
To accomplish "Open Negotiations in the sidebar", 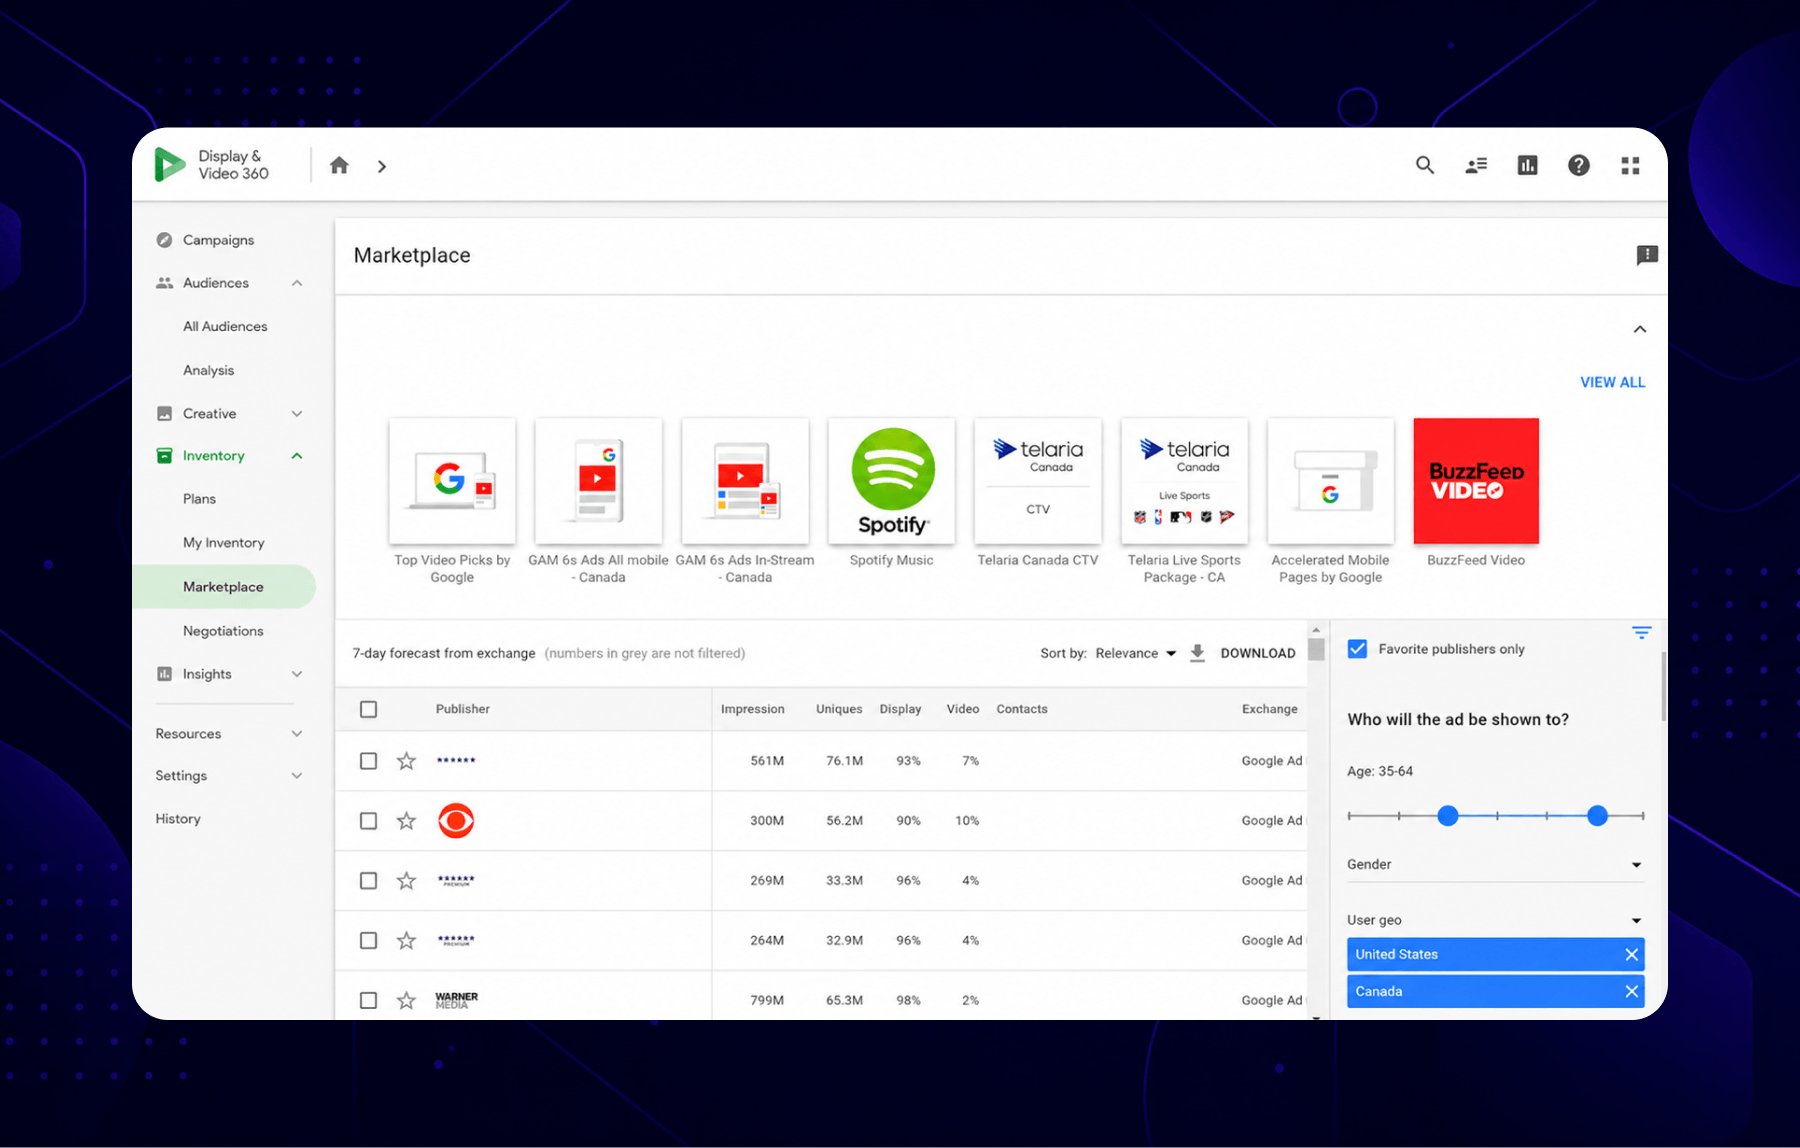I will click(x=223, y=631).
